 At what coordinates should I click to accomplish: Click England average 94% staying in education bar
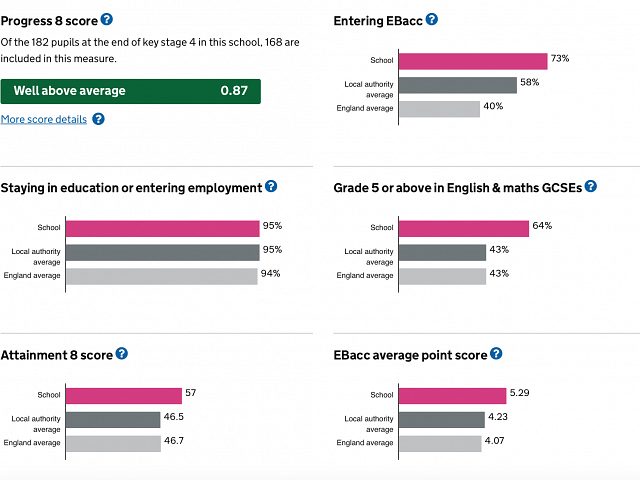click(161, 276)
